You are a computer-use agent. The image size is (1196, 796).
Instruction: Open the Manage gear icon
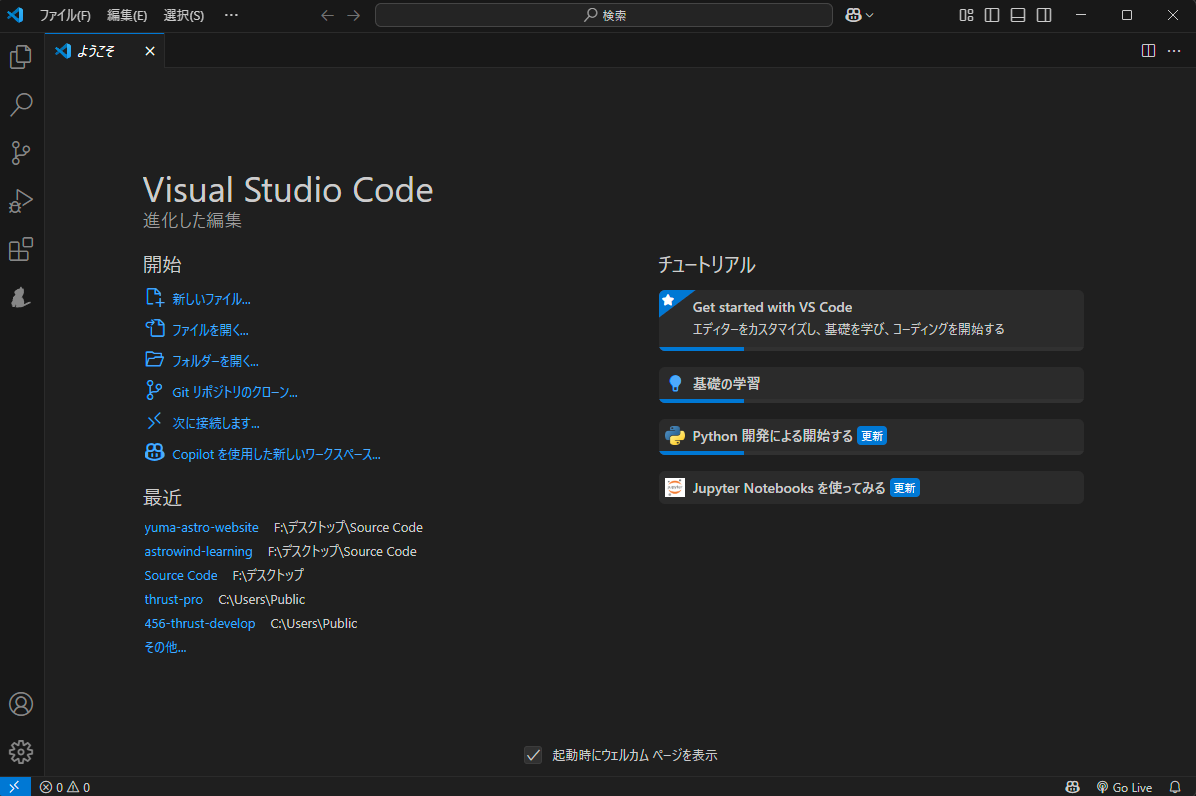[x=21, y=752]
